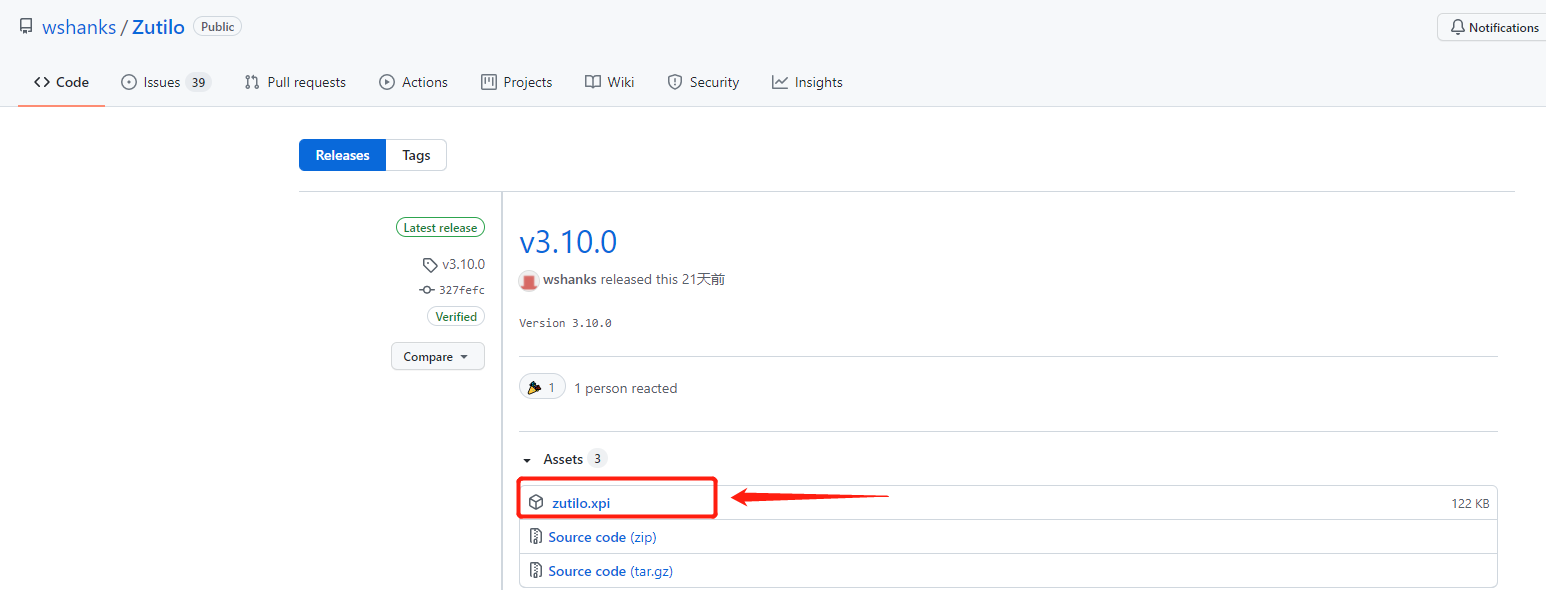Click the 122 KB file size
The image size is (1546, 590).
1470,503
